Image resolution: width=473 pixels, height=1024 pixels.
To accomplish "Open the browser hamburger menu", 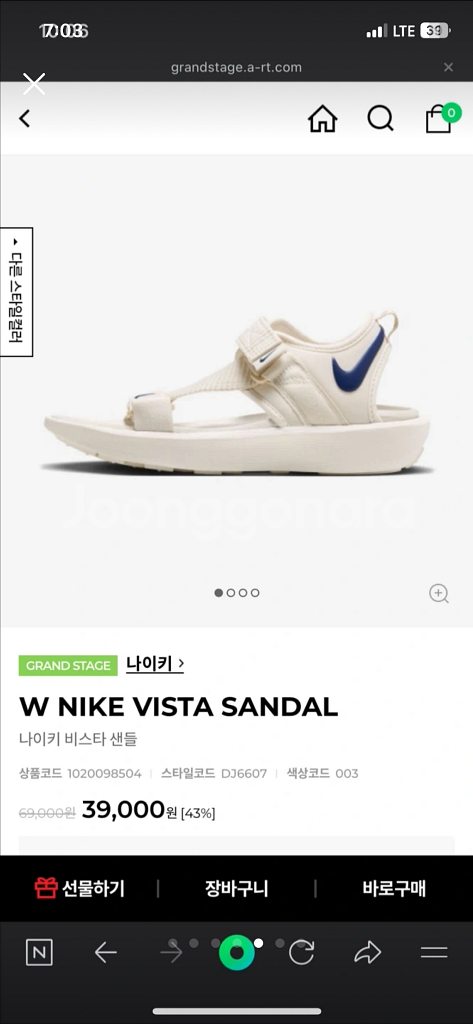I will click(434, 953).
